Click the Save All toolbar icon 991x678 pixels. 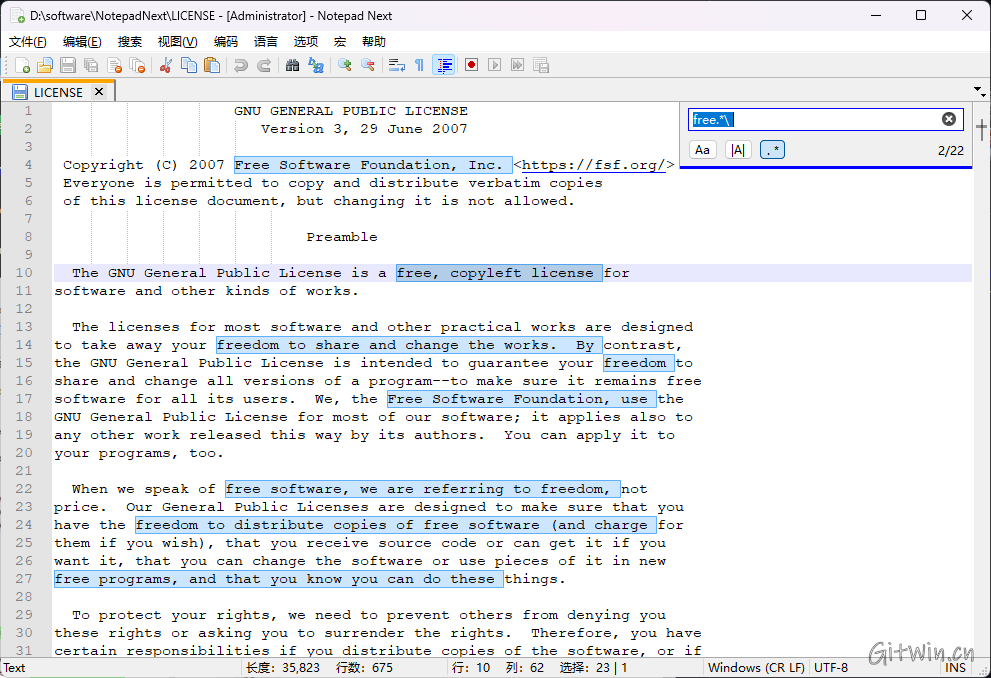coord(91,65)
